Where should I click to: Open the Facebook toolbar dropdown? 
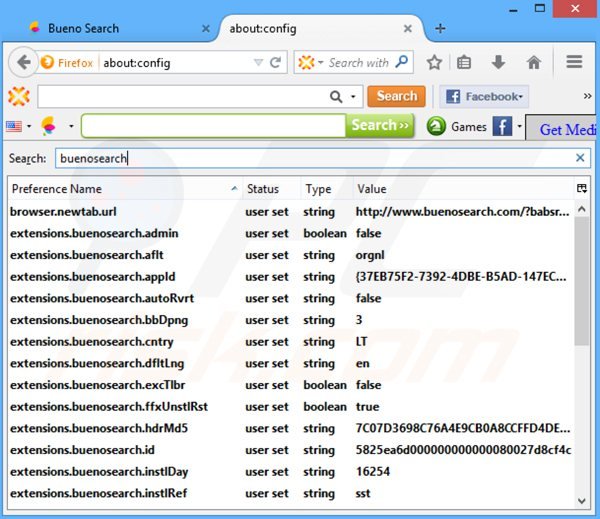point(484,97)
